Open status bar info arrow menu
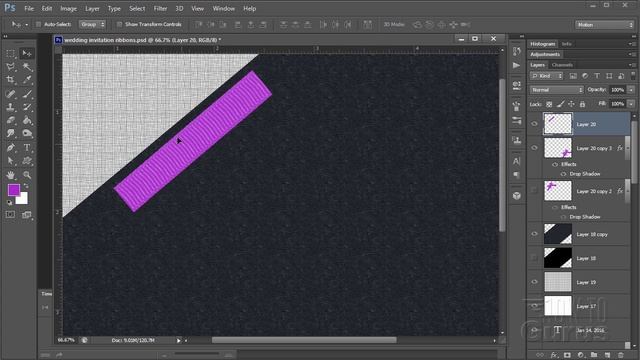This screenshot has width=640, height=360. pos(178,340)
